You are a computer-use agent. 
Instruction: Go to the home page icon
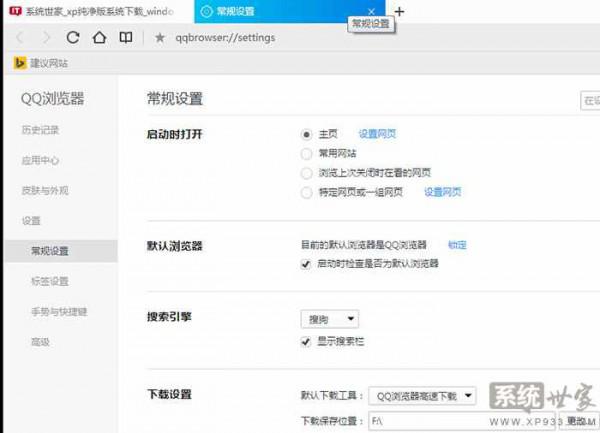99,37
